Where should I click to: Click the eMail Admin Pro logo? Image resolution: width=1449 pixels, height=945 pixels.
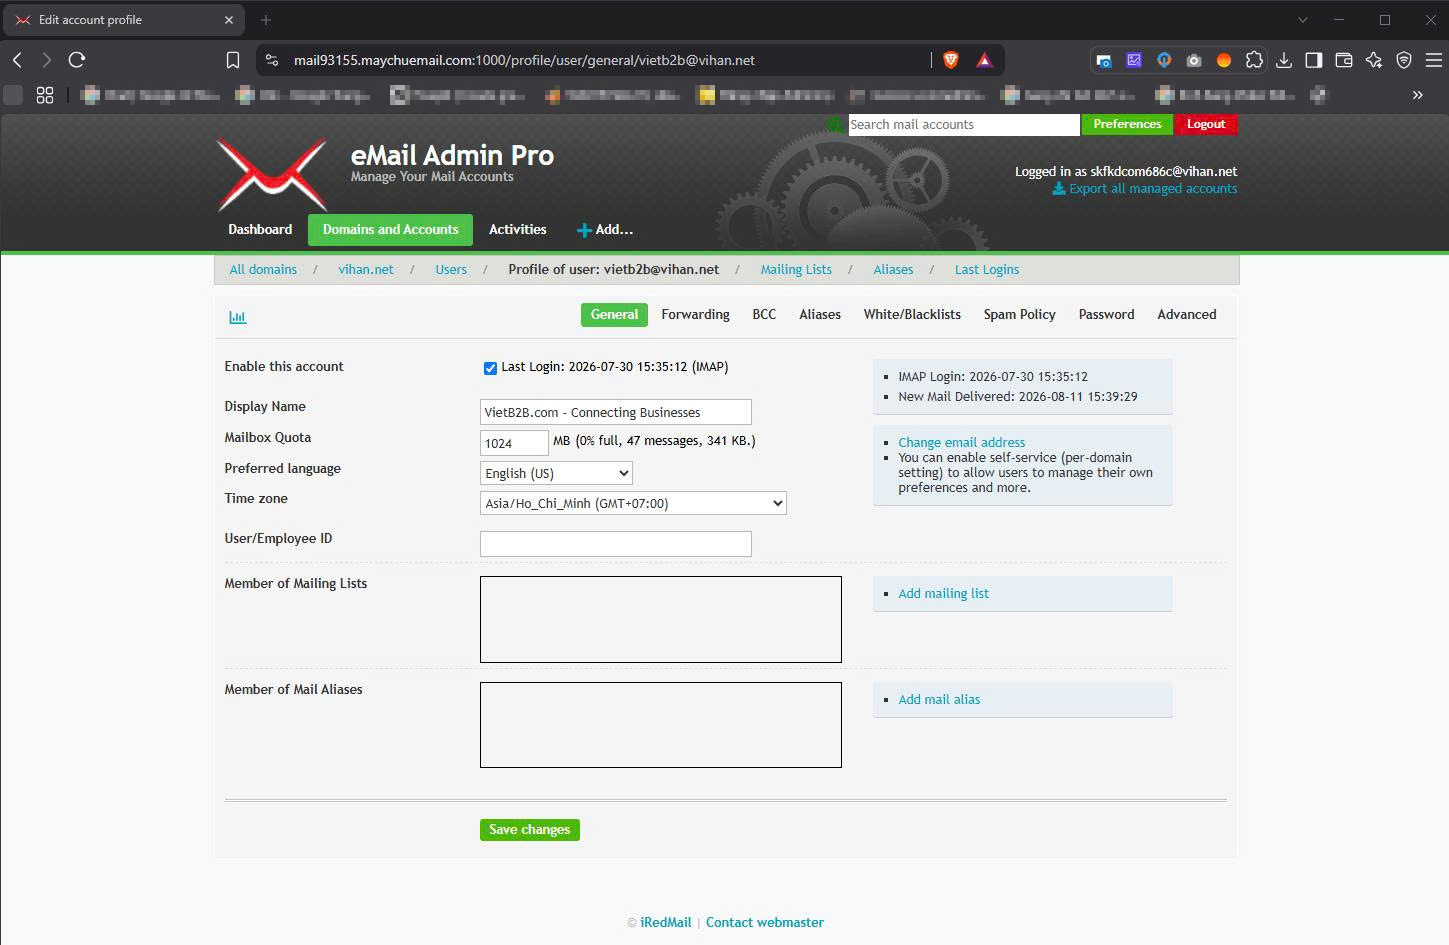coord(272,174)
